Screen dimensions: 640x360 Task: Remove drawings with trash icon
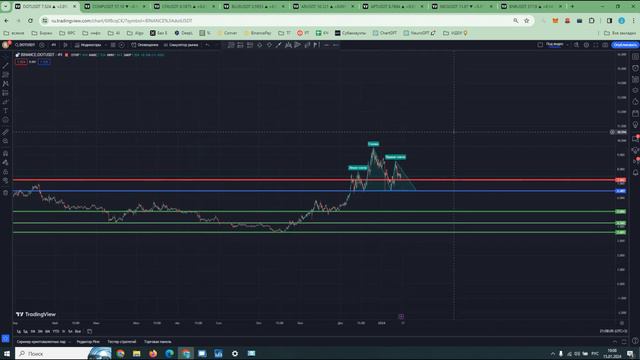(5, 193)
